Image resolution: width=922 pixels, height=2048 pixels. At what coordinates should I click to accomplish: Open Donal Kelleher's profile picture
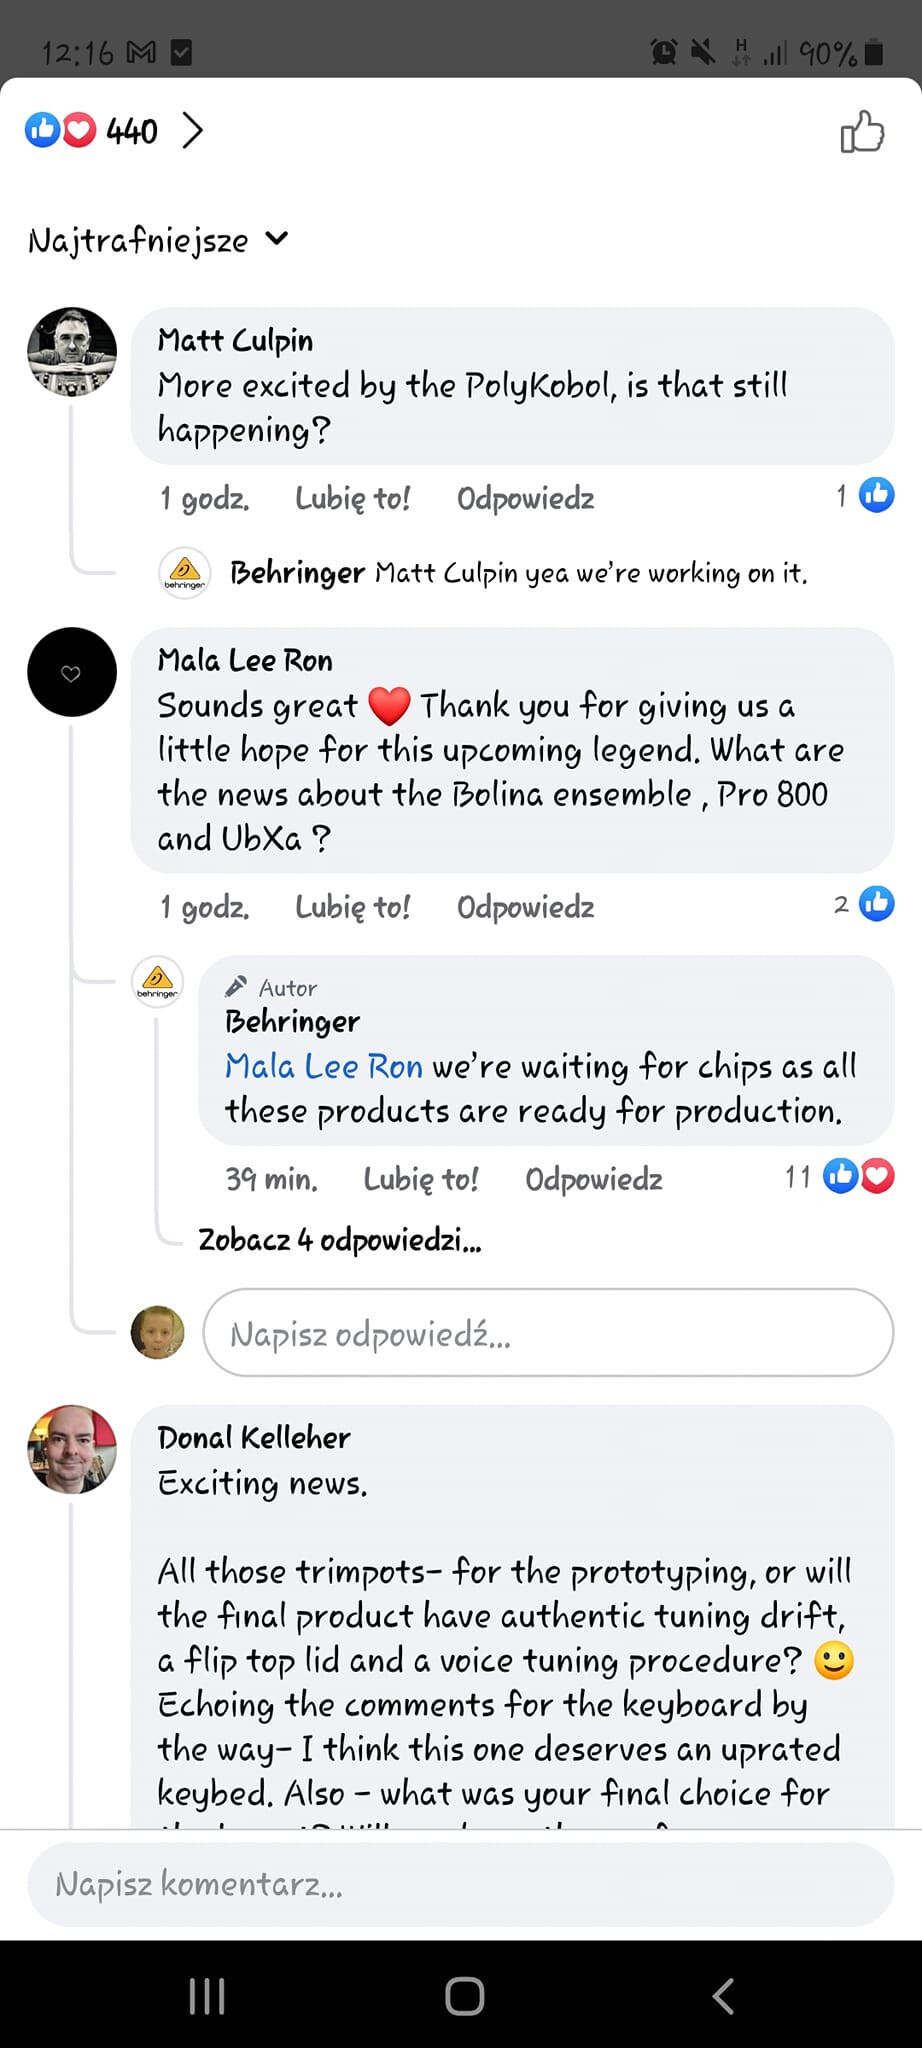pos(72,1450)
